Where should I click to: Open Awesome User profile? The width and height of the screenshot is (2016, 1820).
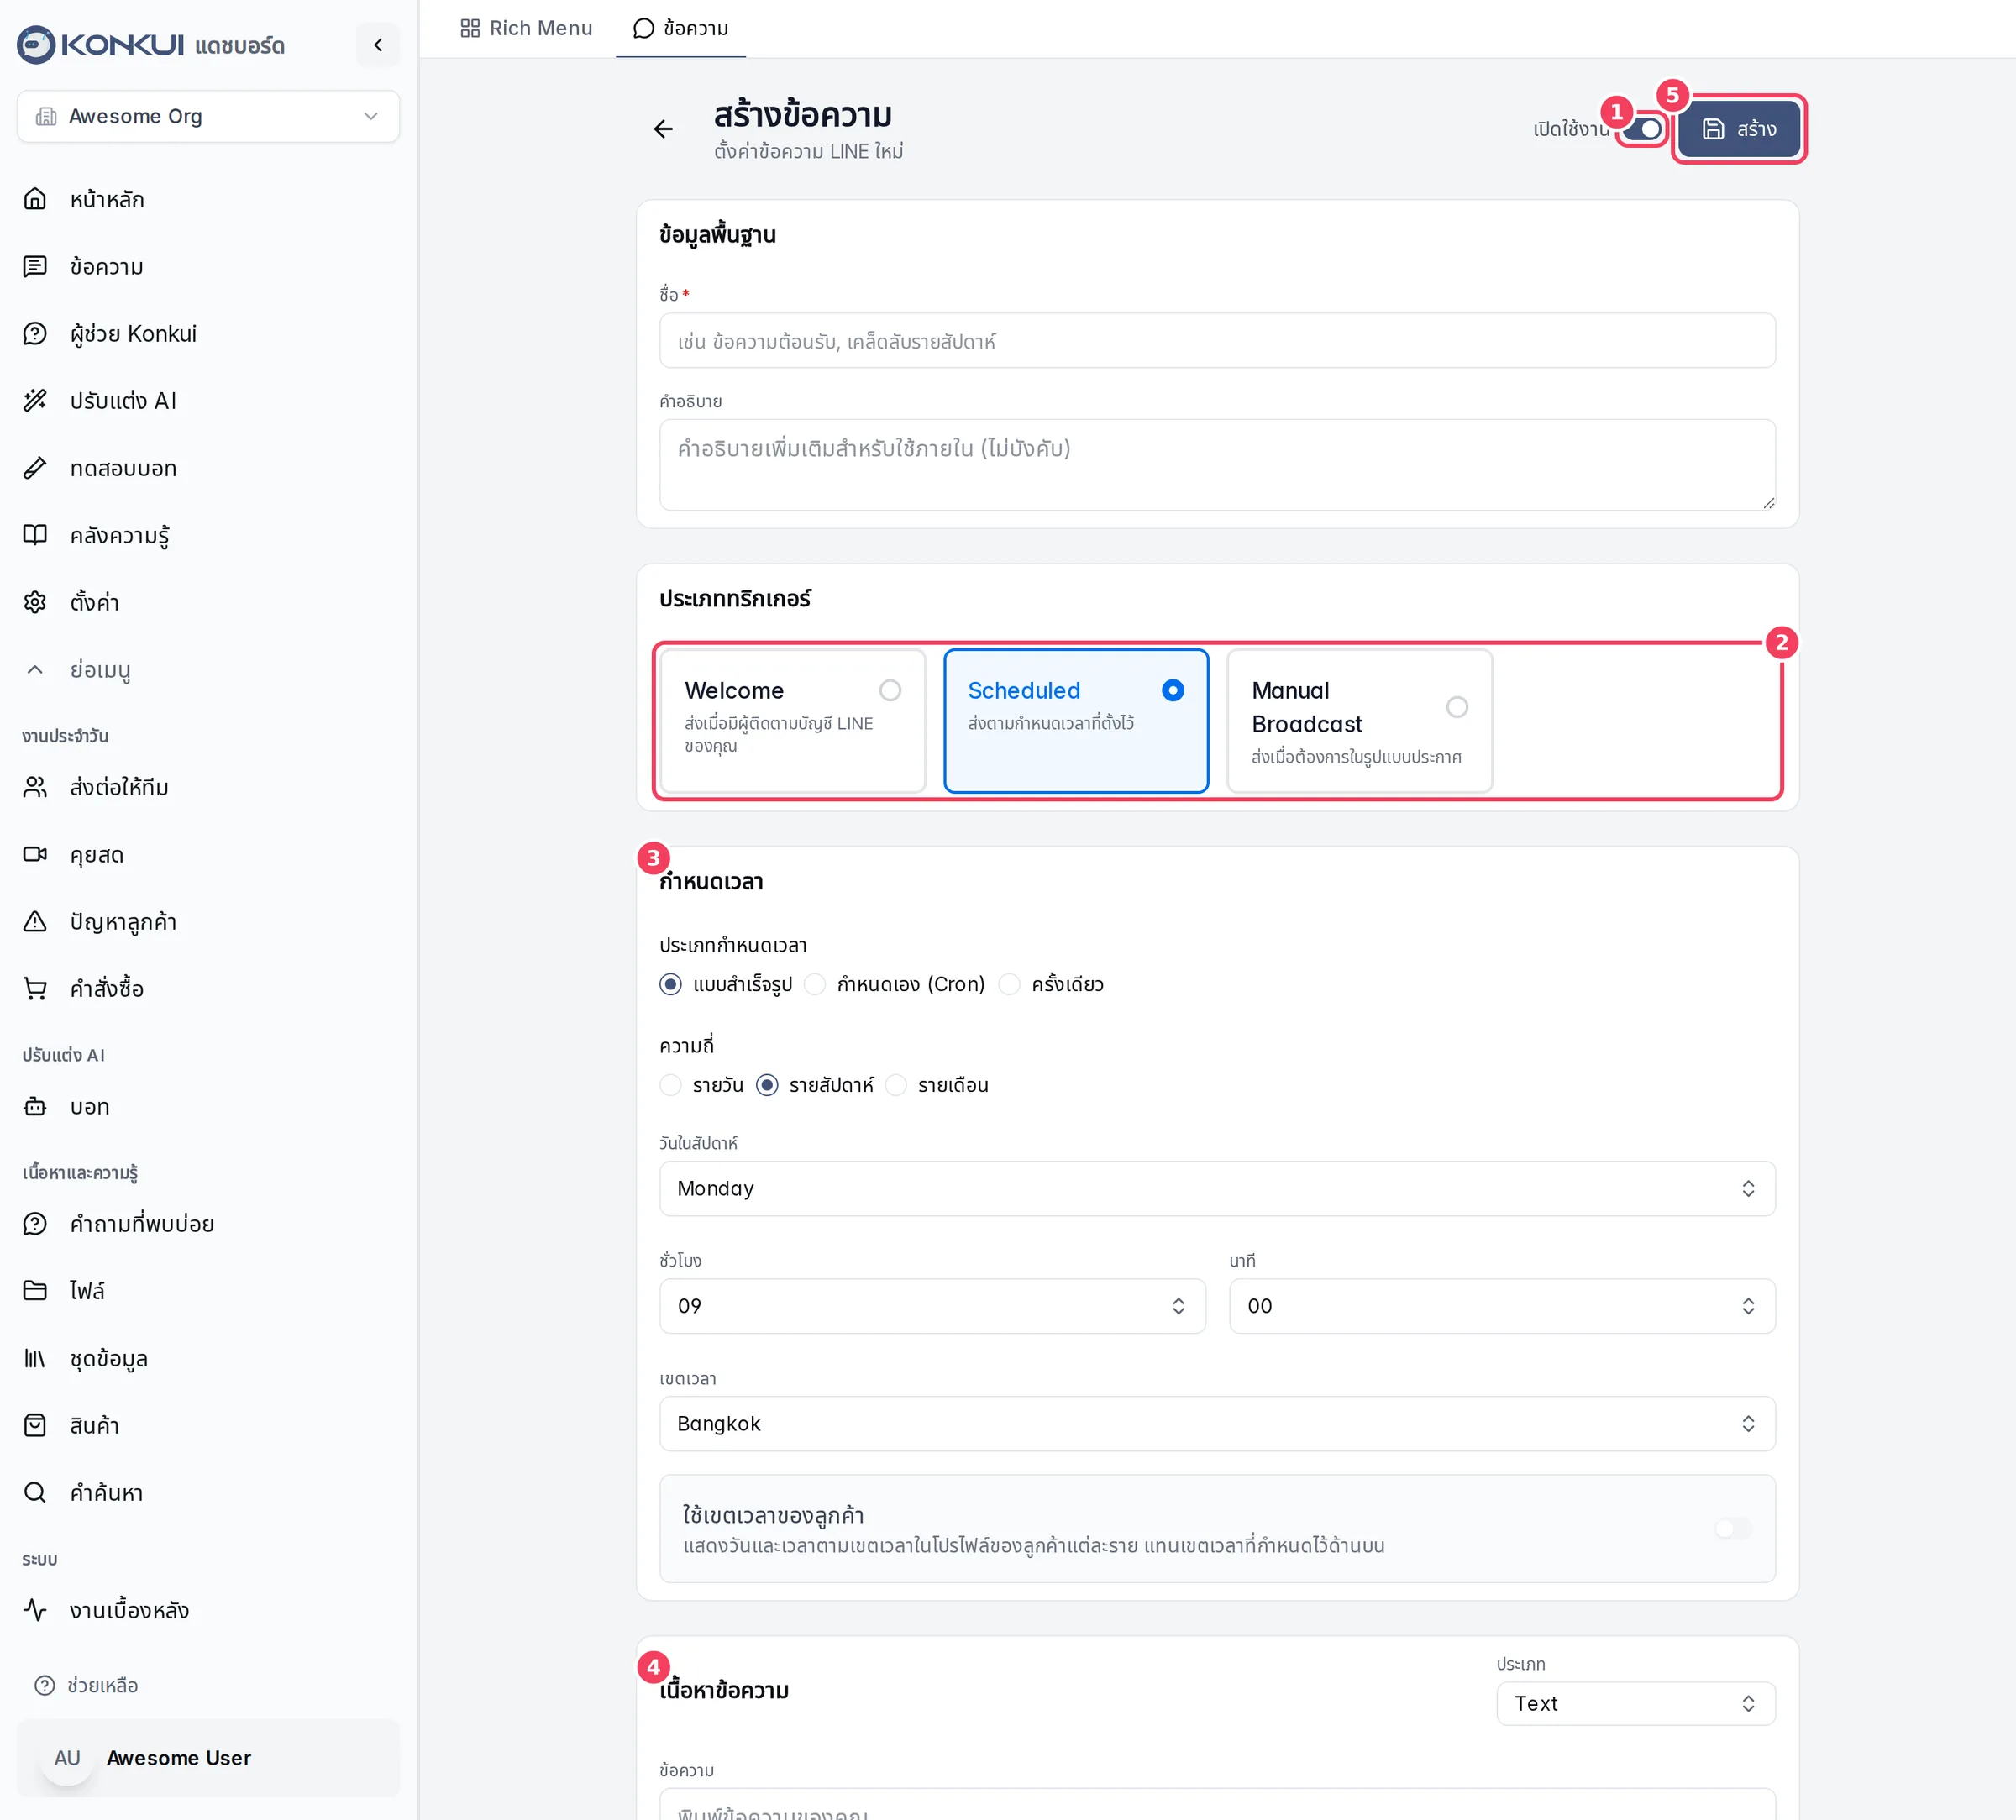(208, 1757)
